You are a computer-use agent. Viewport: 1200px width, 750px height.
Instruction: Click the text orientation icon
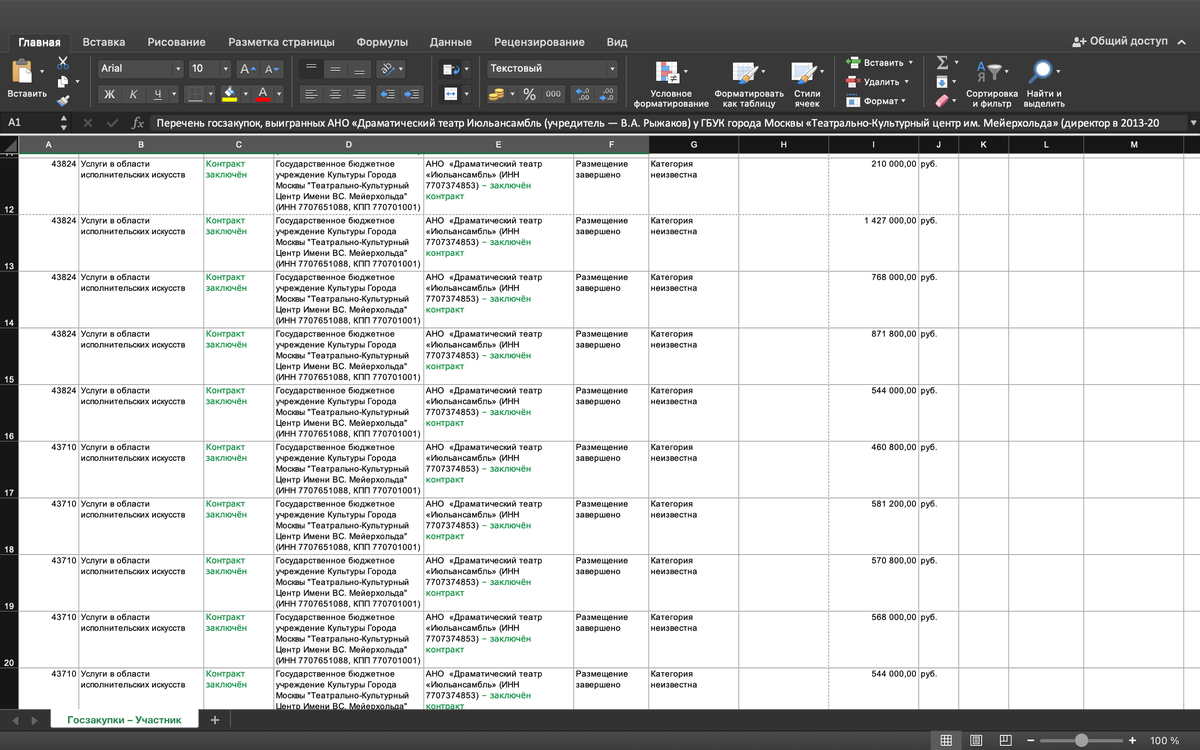click(387, 69)
